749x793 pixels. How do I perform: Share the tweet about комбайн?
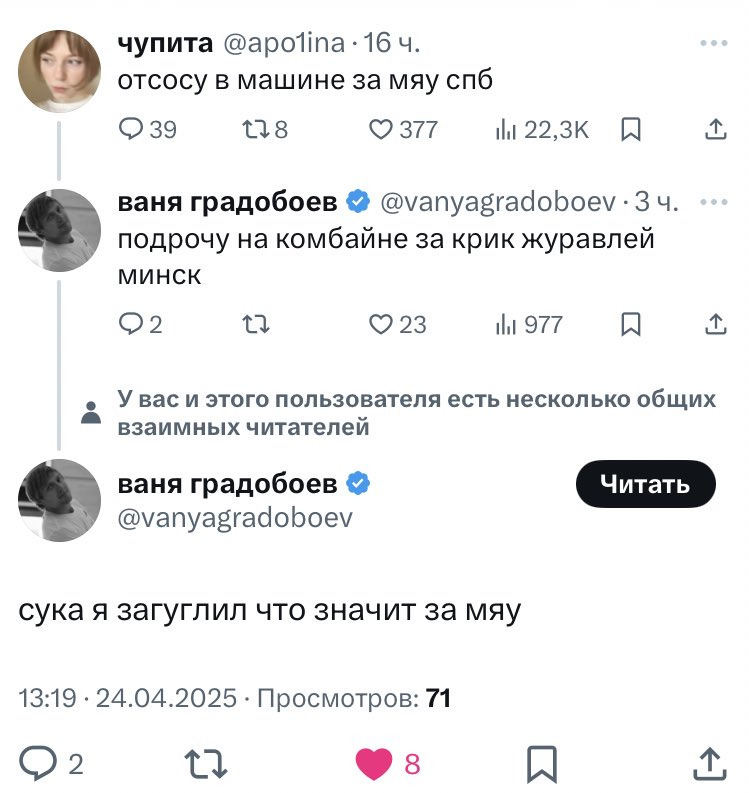tap(715, 324)
